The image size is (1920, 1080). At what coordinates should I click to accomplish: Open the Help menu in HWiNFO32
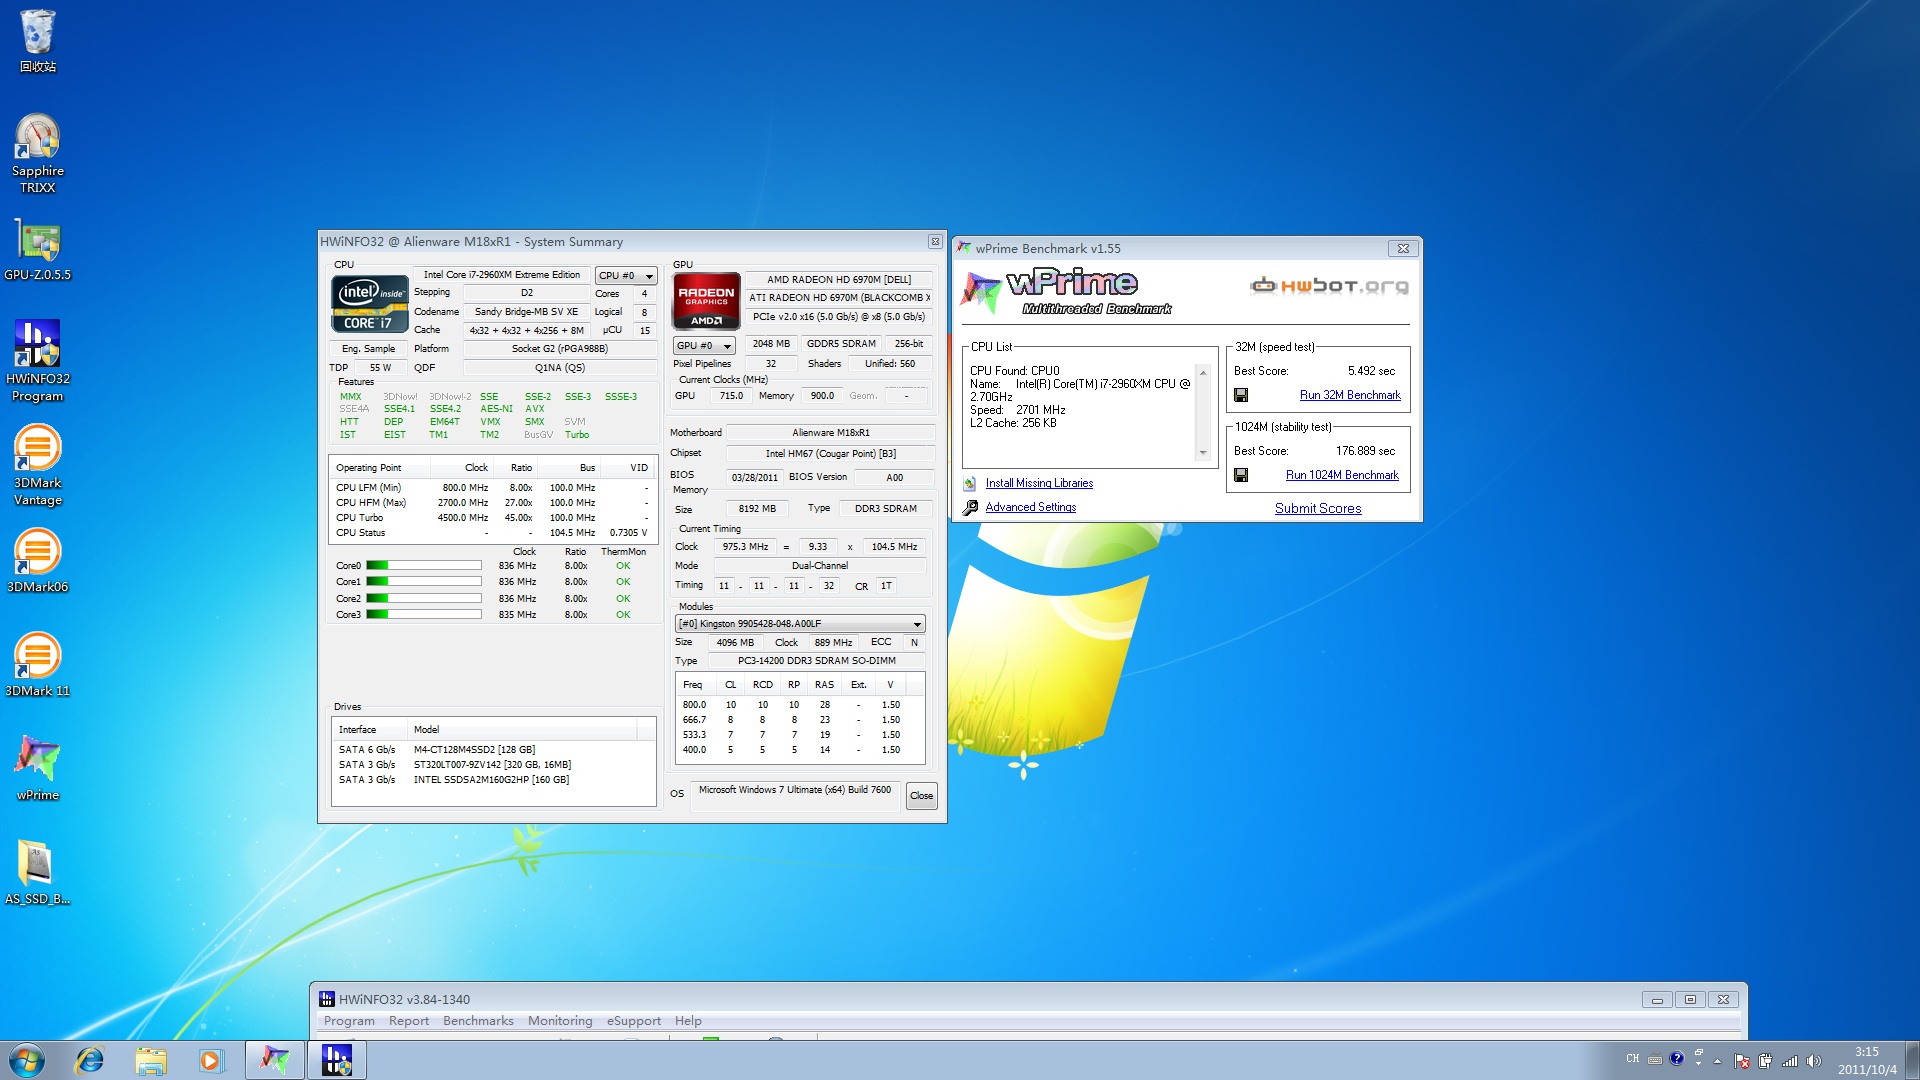tap(688, 1021)
